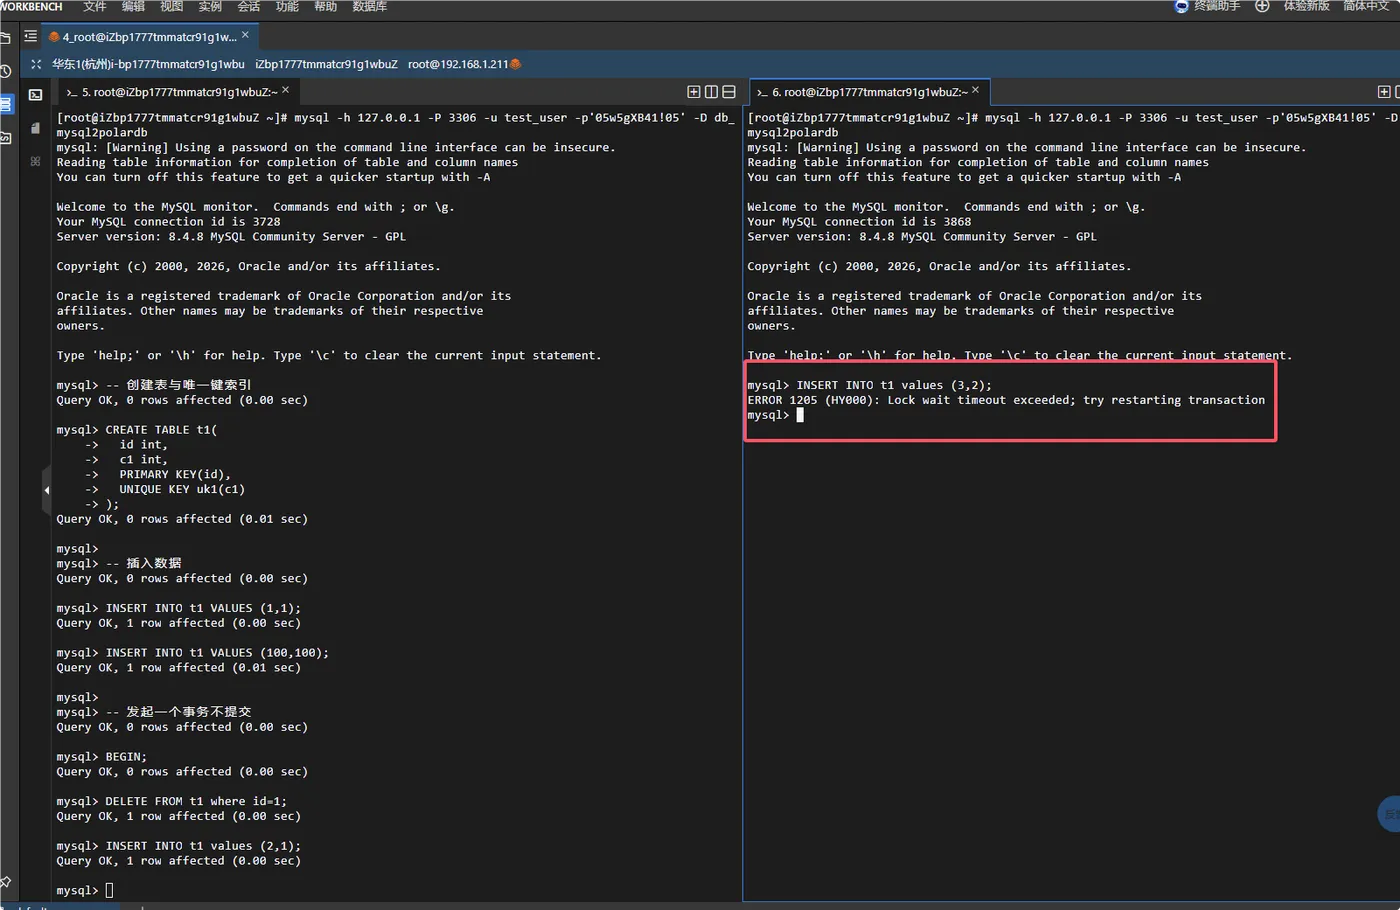Open the 数据库 menu
The height and width of the screenshot is (910, 1400).
370,6
